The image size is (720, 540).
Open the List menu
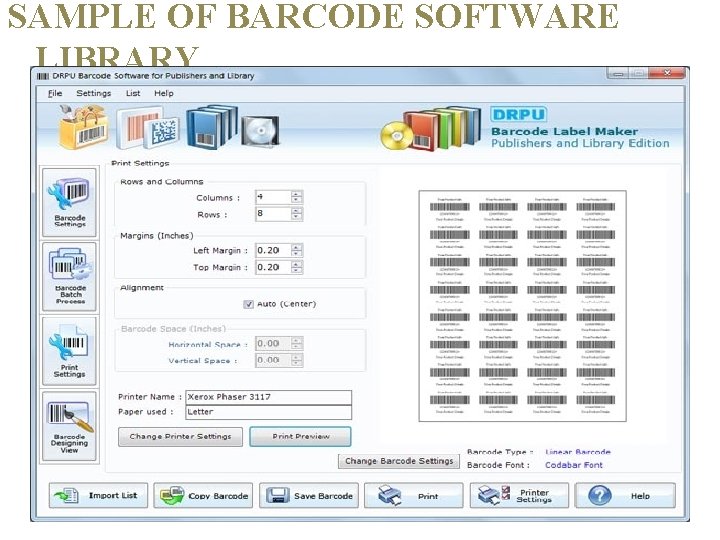133,93
